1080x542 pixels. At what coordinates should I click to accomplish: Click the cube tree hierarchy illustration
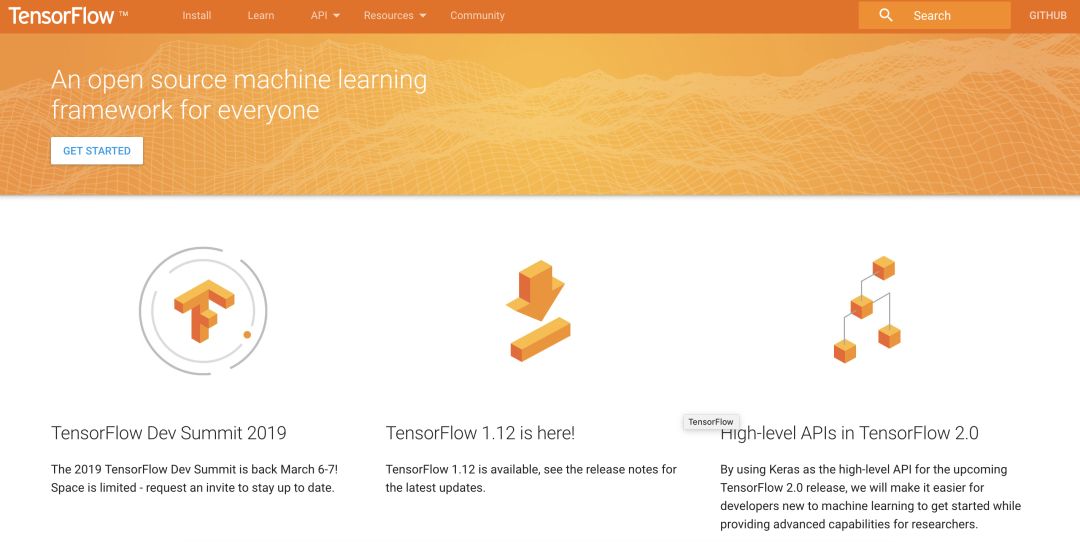coord(867,309)
